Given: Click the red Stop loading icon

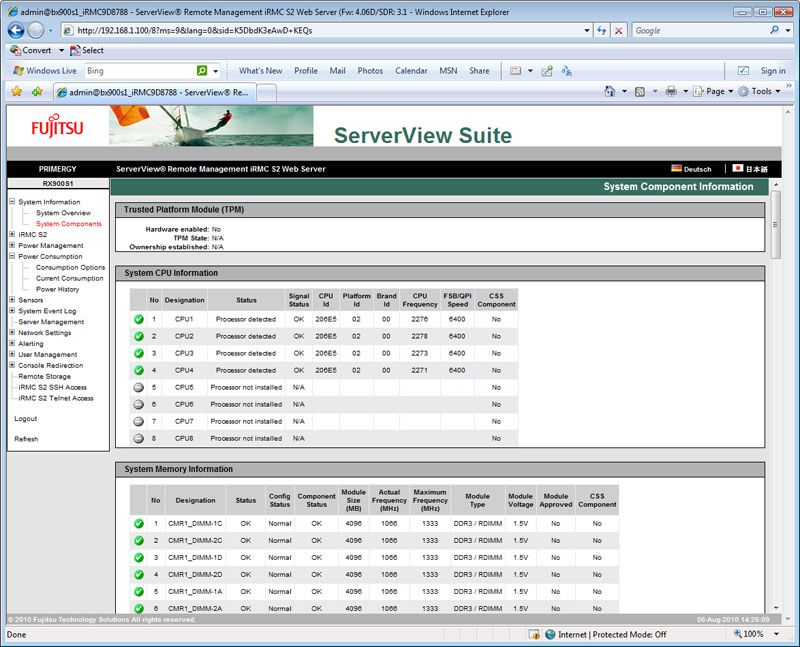Looking at the screenshot, I should coord(618,31).
